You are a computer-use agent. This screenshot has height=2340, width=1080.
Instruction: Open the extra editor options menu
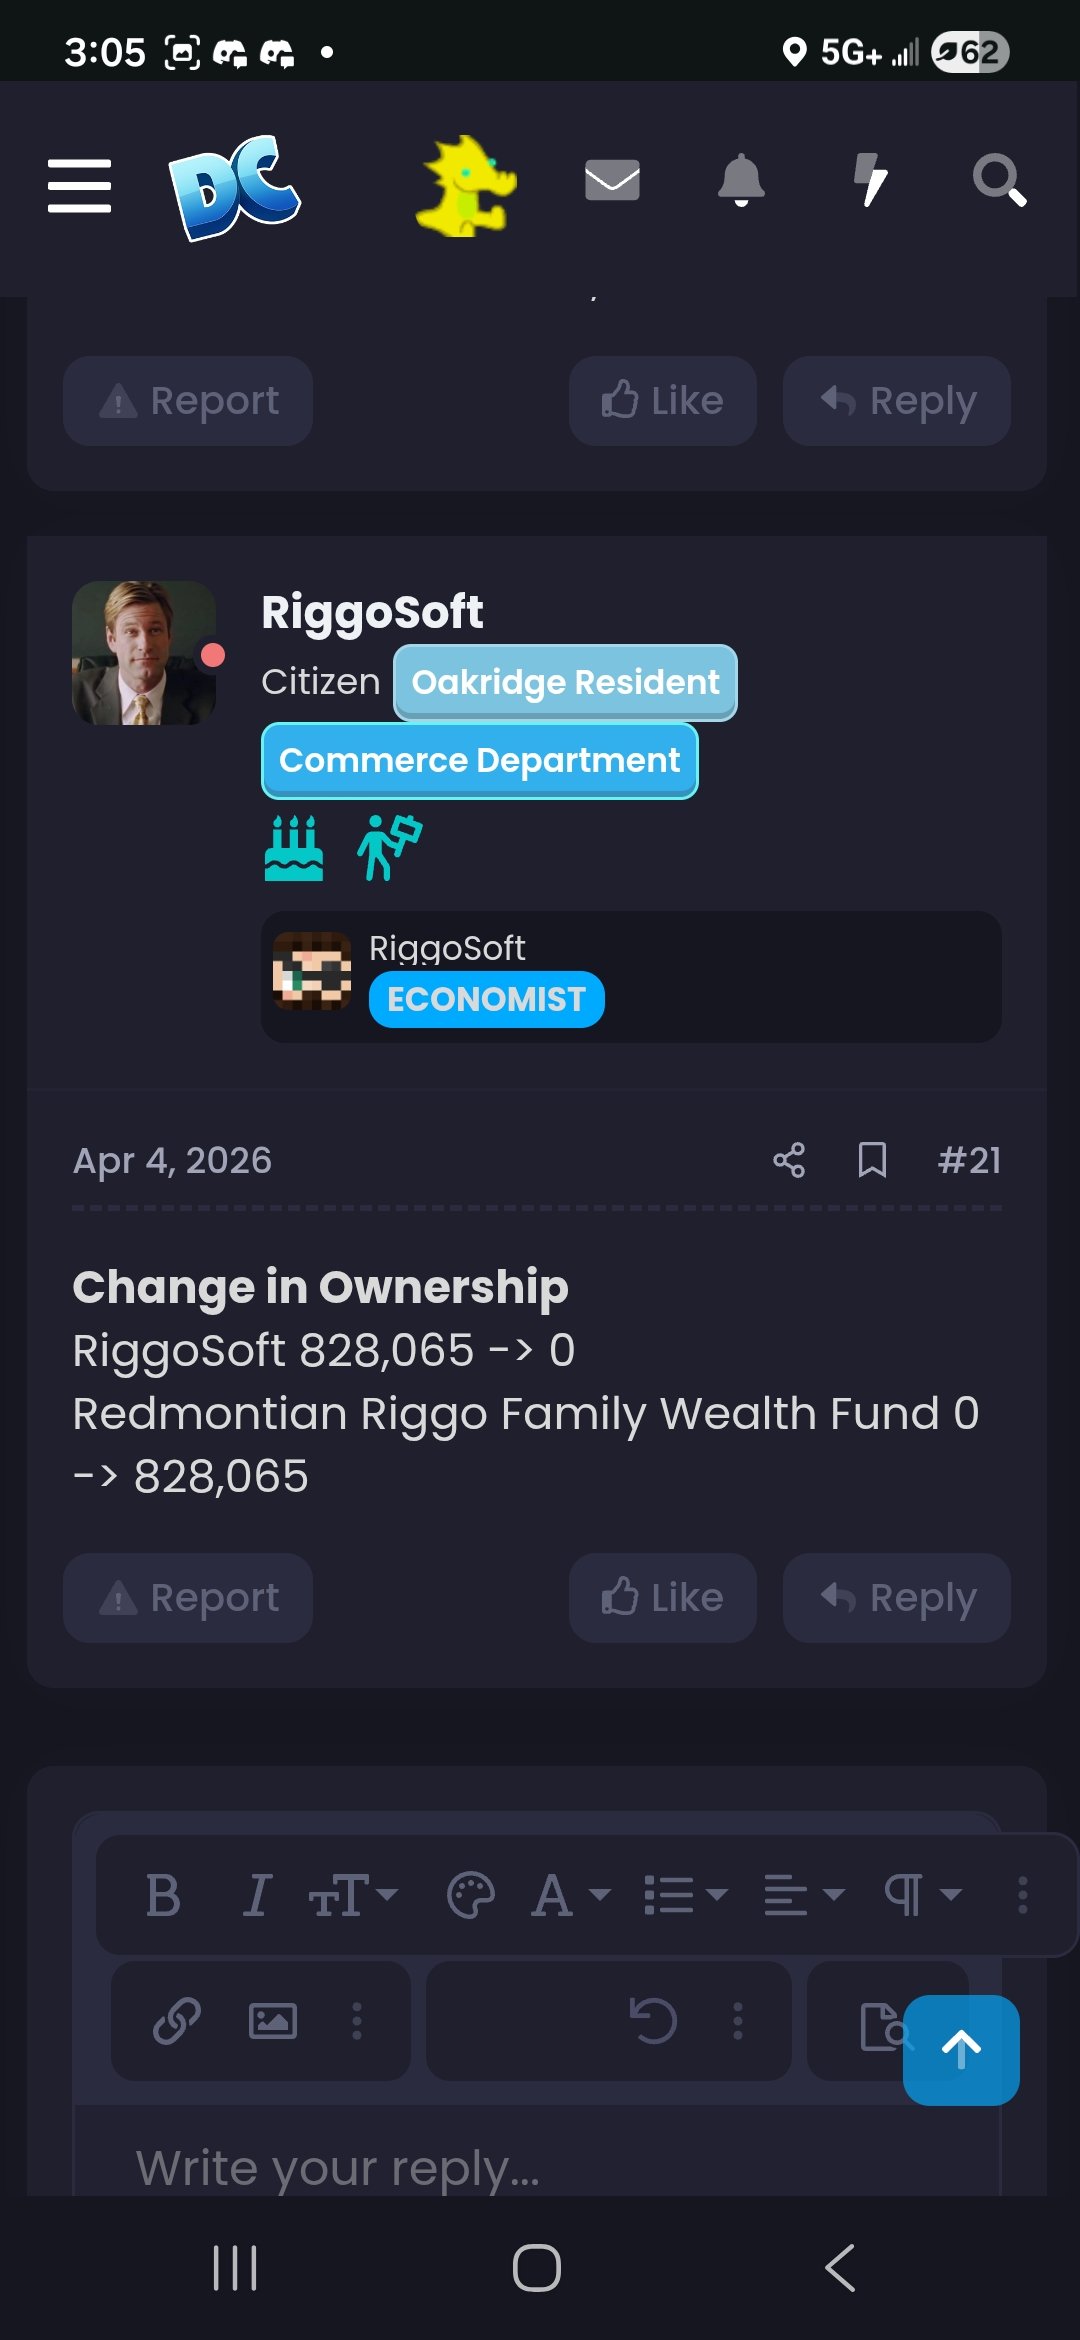click(1022, 1897)
